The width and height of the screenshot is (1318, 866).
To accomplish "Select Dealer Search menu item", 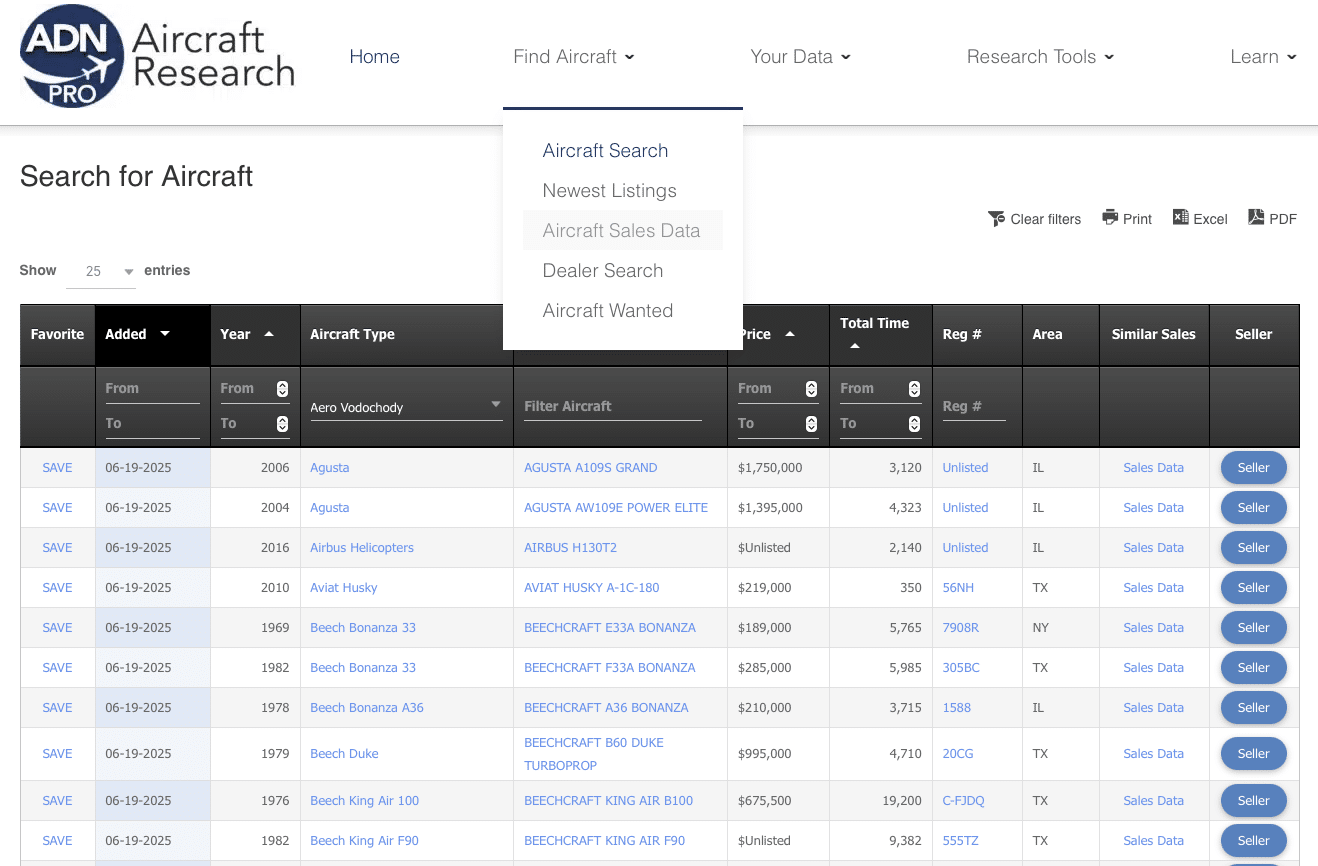I will (x=602, y=271).
